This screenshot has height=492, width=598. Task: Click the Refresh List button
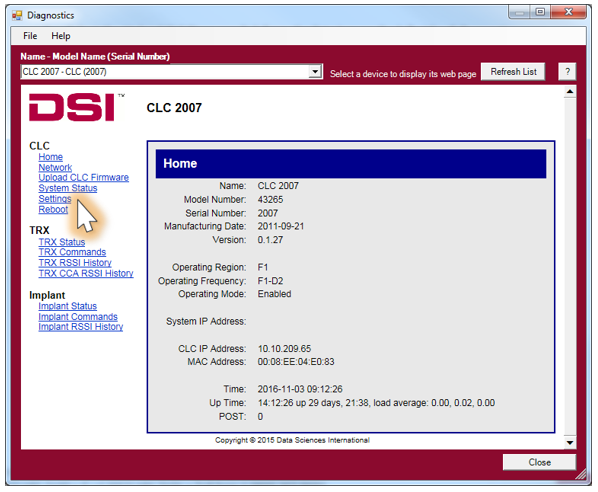(513, 72)
